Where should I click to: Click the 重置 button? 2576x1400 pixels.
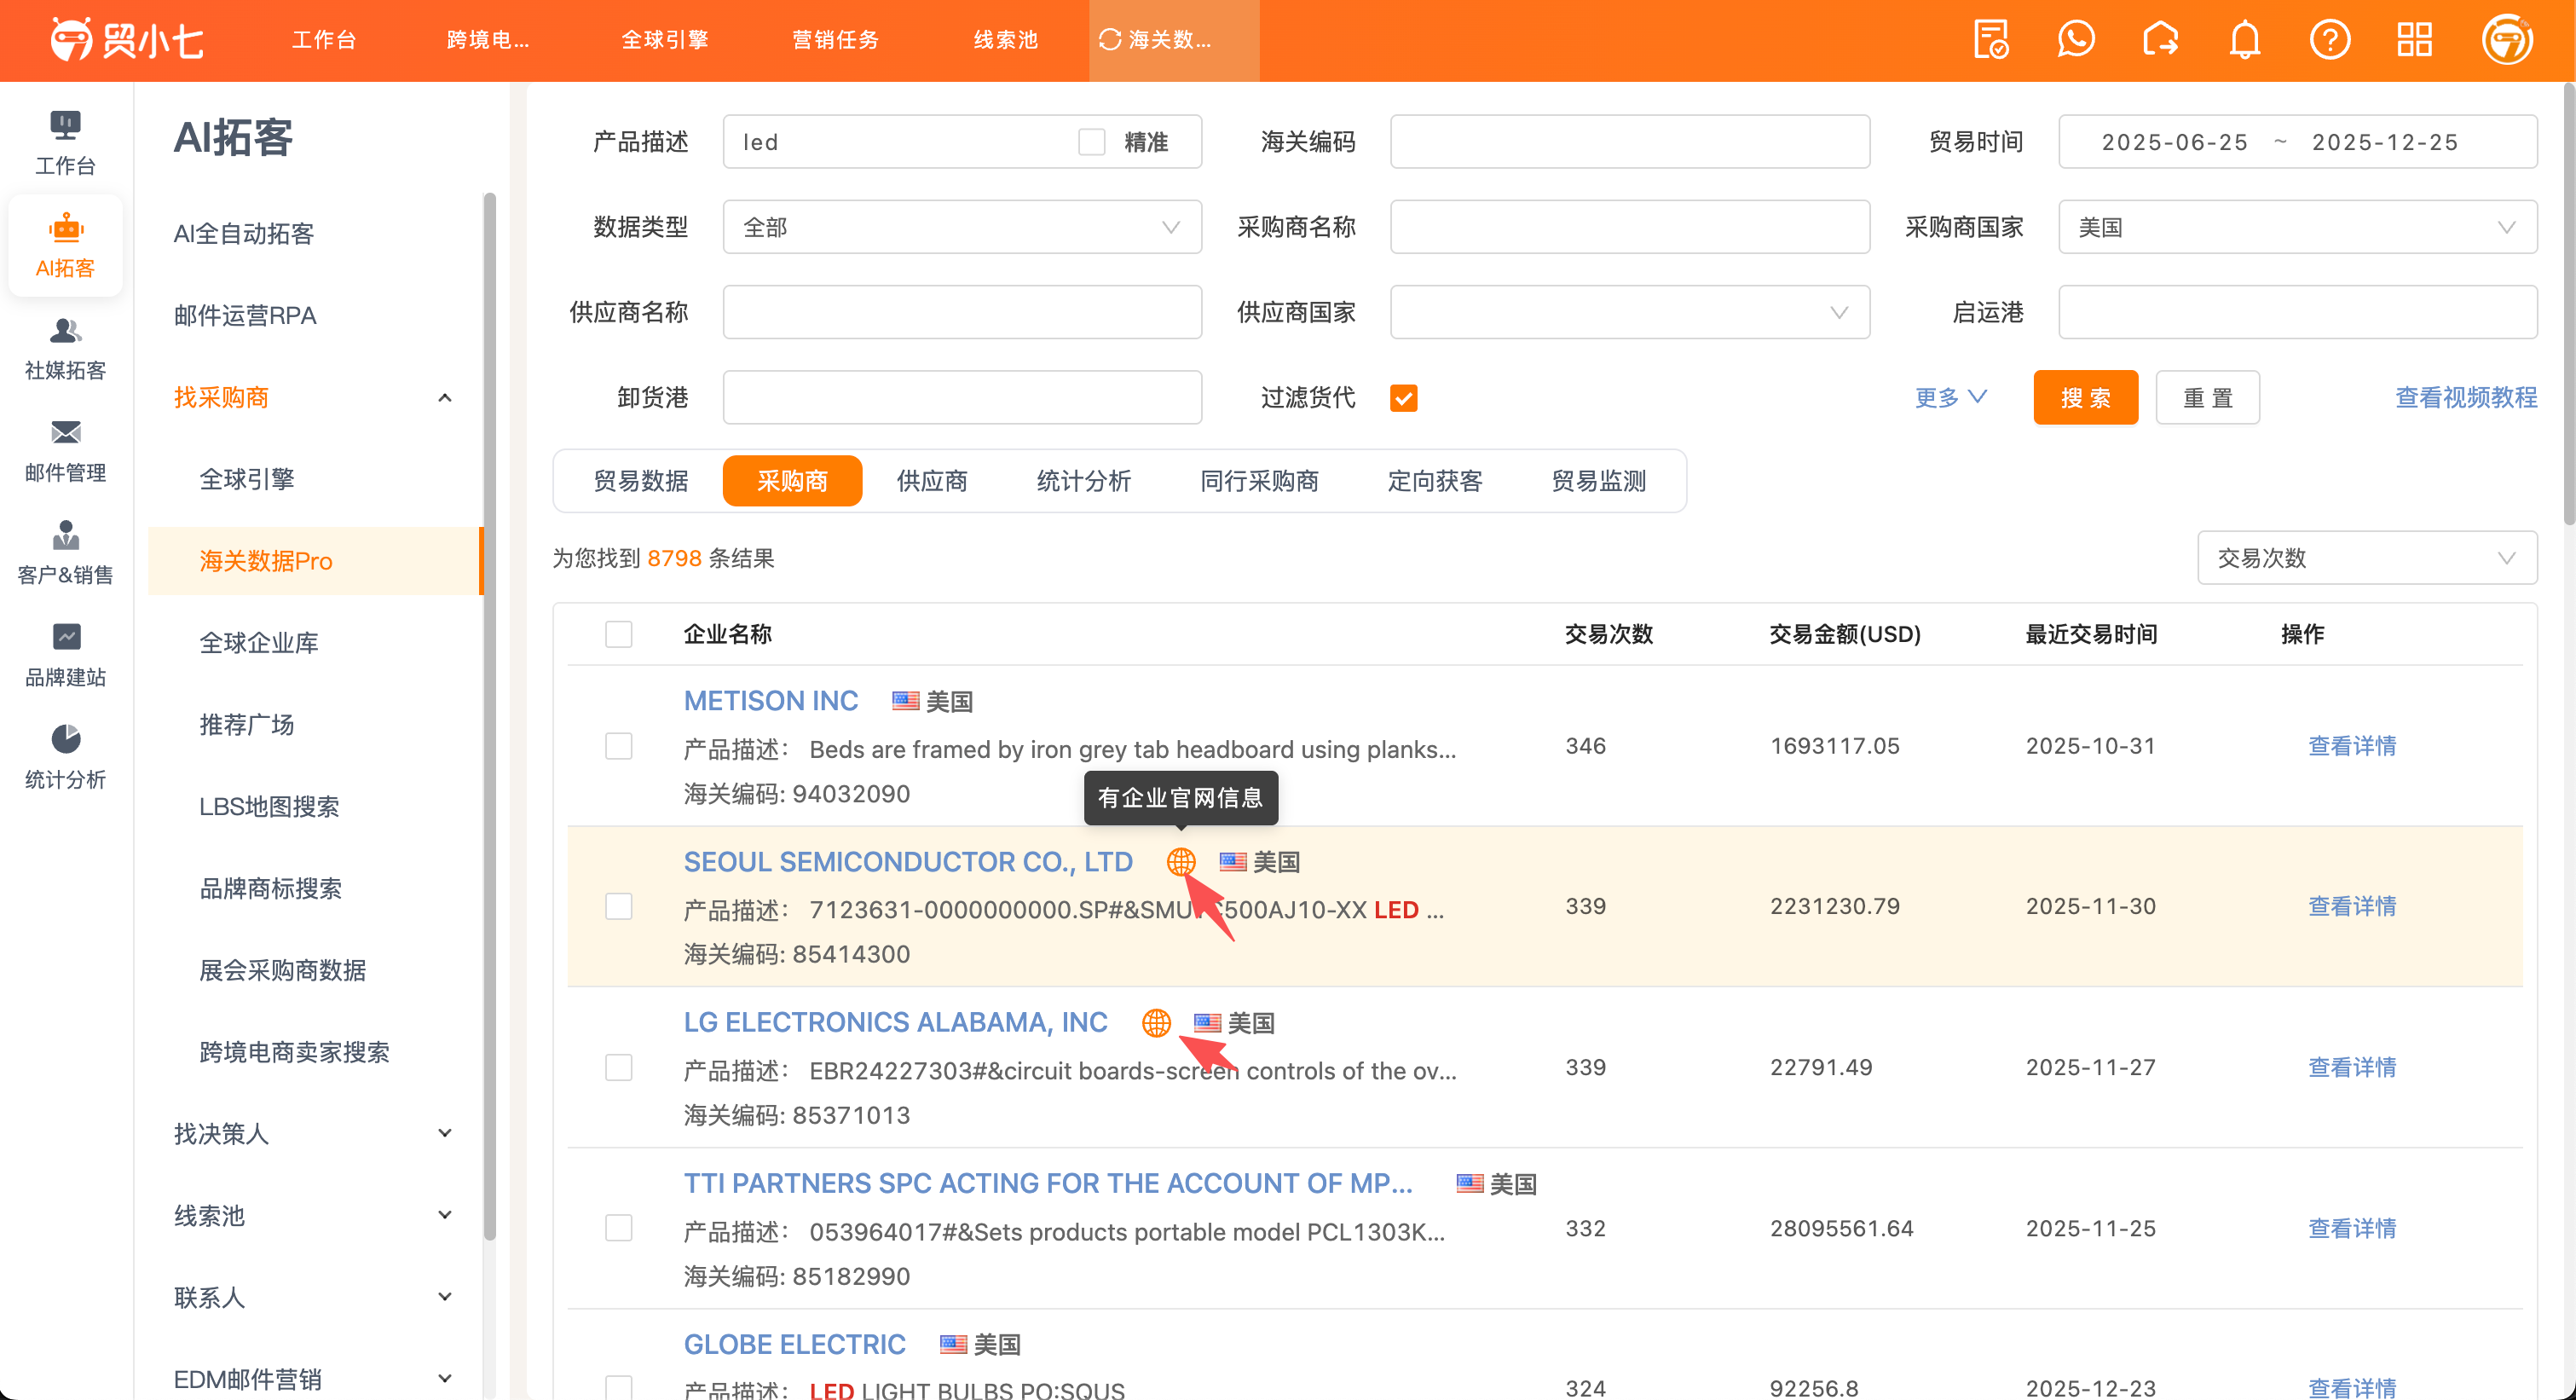coord(2208,398)
